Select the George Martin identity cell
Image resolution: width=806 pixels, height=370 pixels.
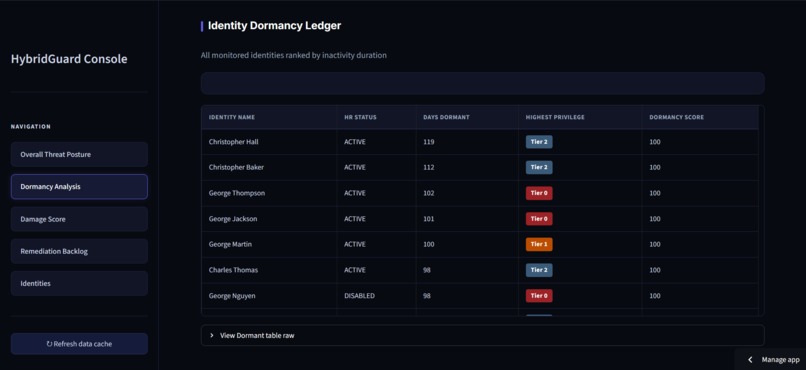269,245
